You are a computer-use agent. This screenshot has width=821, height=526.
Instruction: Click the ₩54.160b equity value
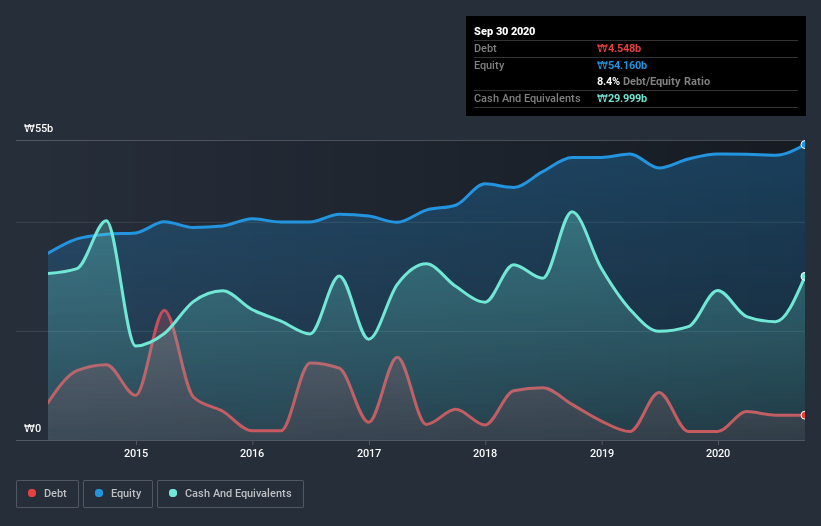(x=622, y=65)
